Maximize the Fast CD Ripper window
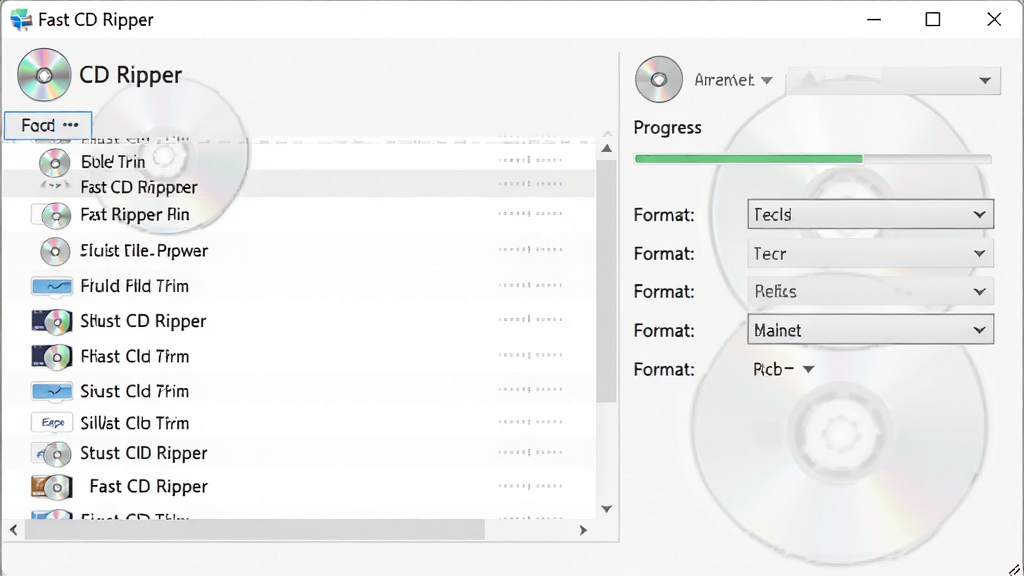The height and width of the screenshot is (576, 1024). (933, 20)
